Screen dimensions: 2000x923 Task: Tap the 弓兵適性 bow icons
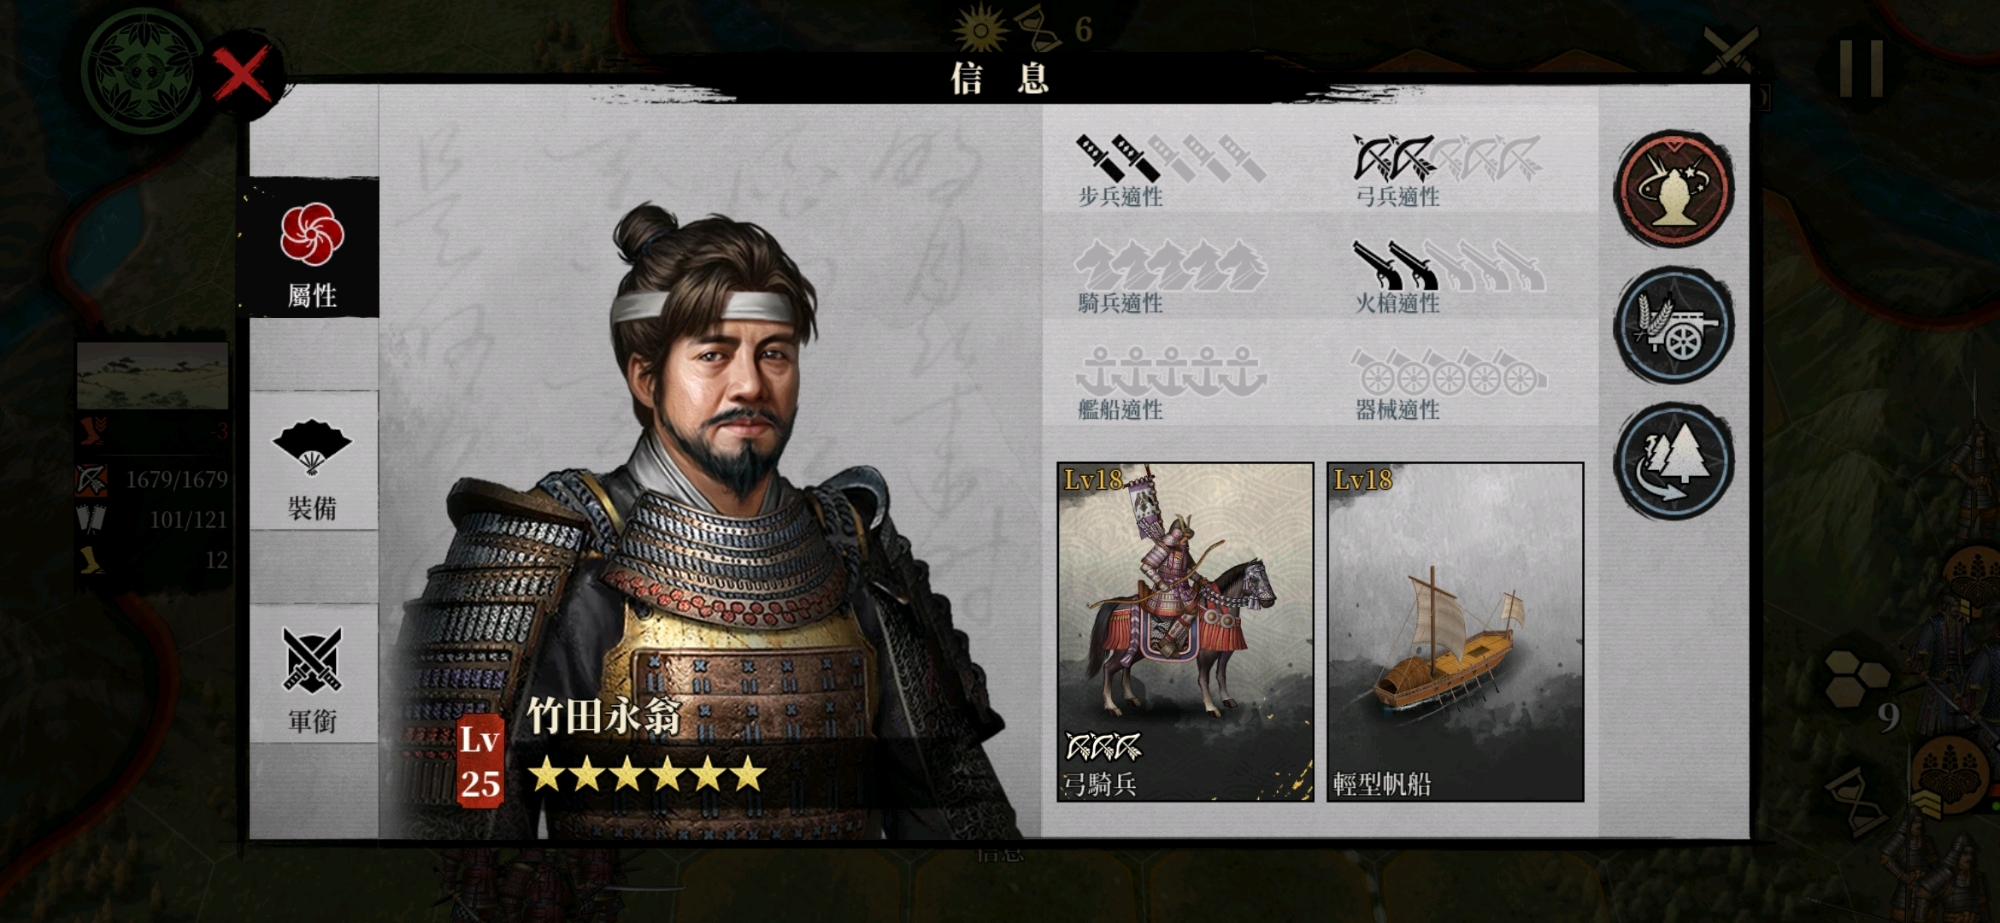(x=1447, y=158)
